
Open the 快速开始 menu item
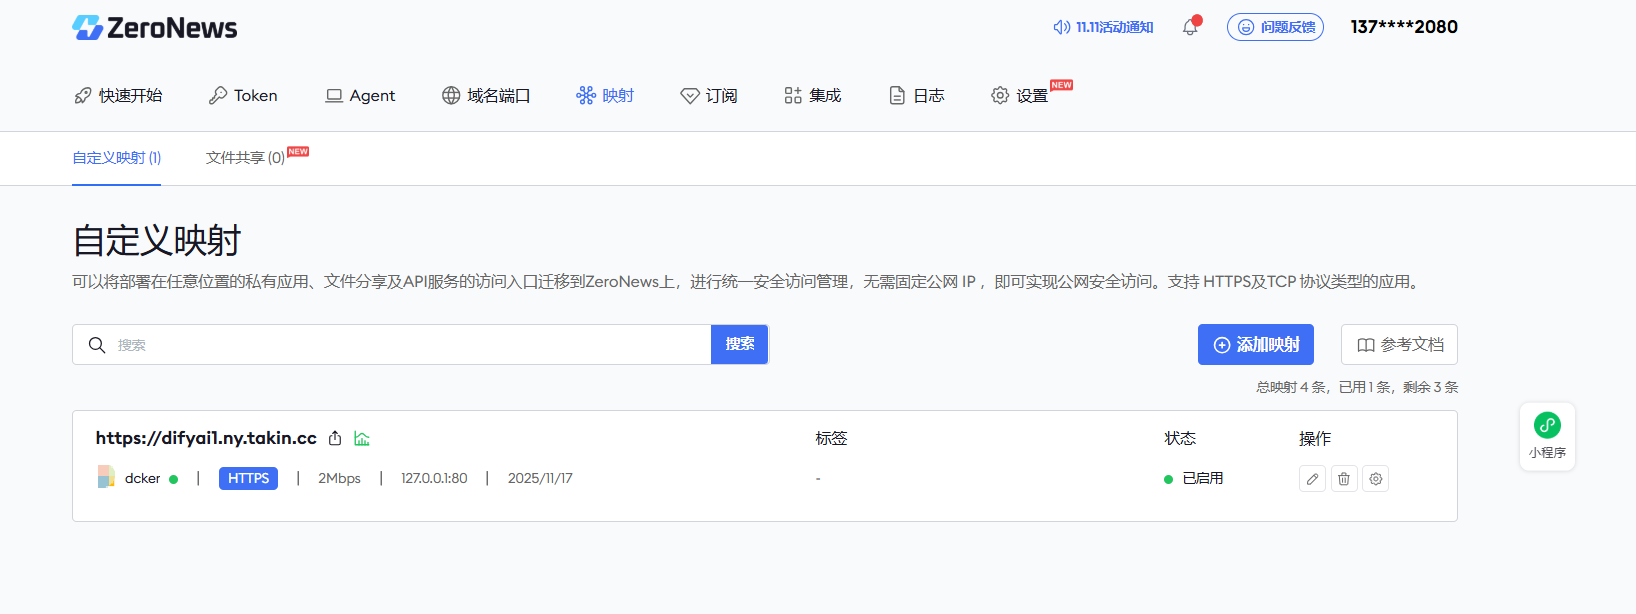tap(118, 95)
